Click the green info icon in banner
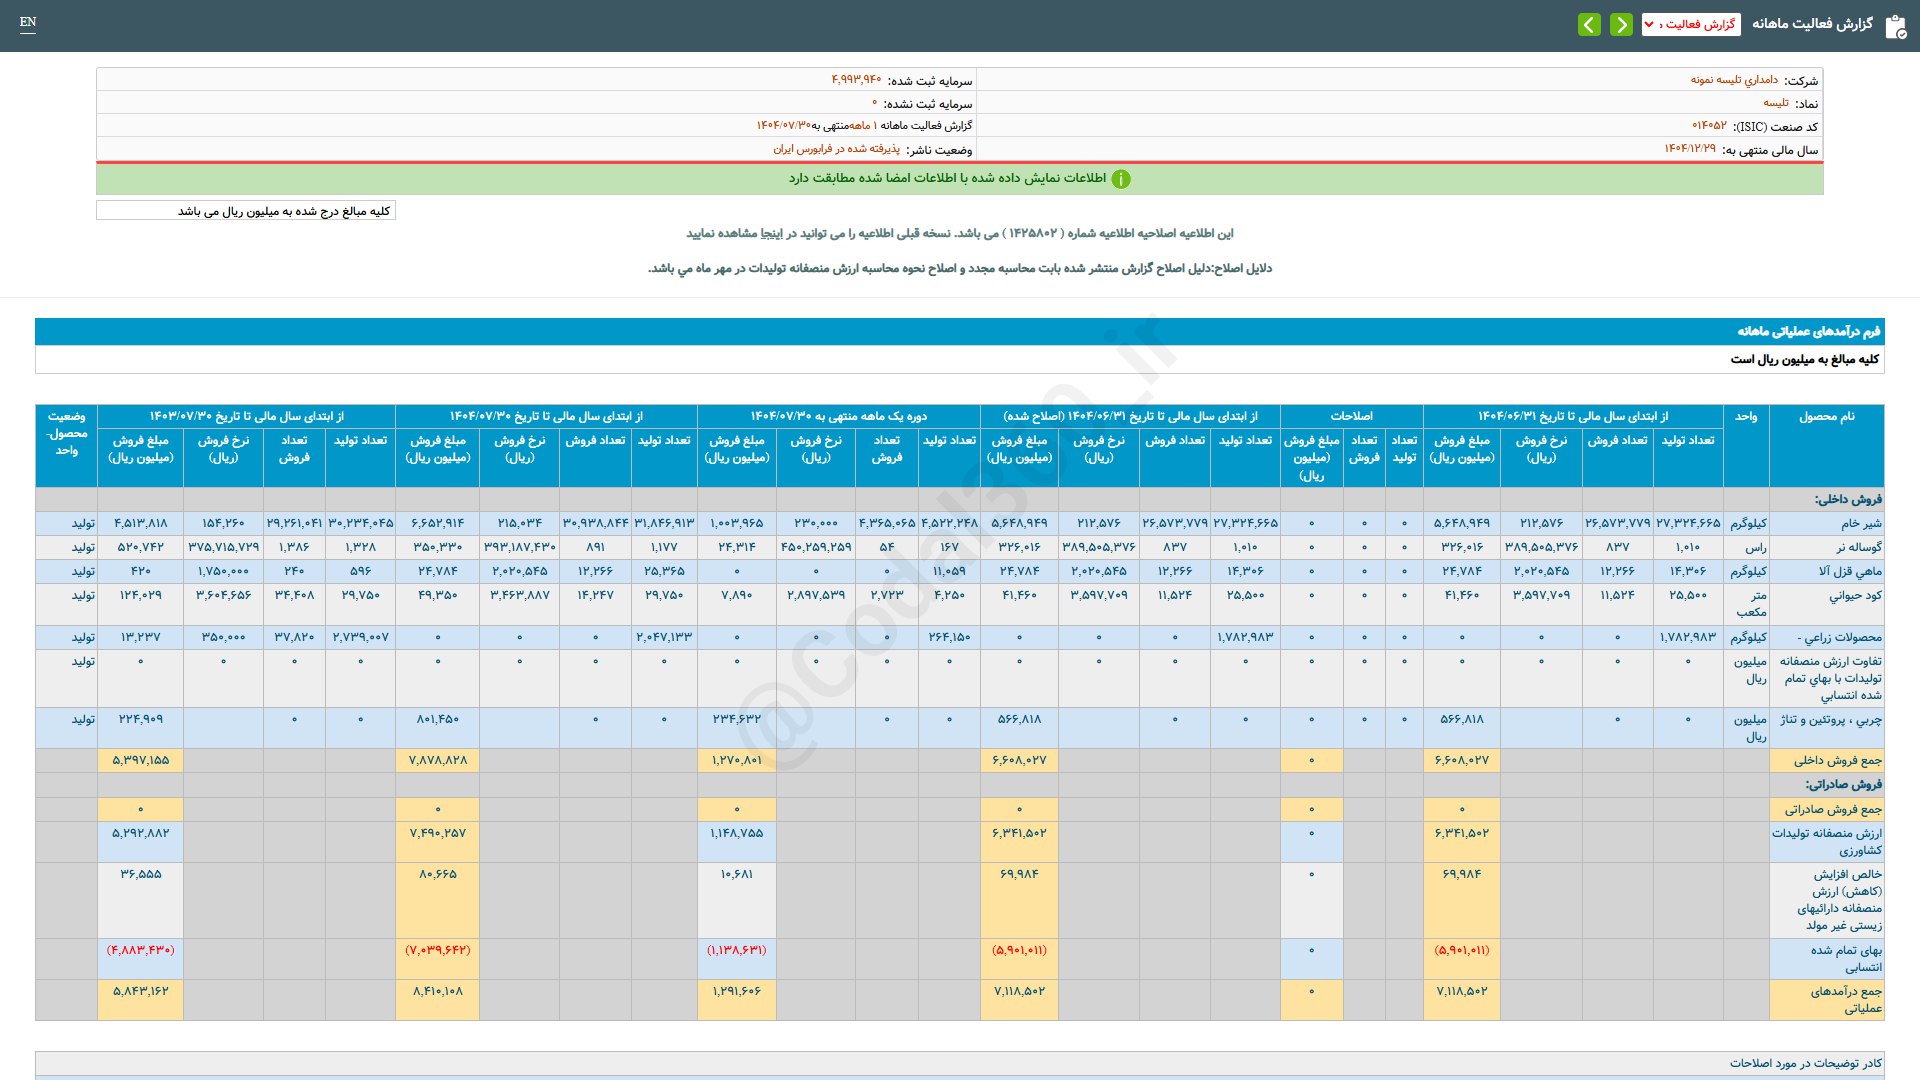The width and height of the screenshot is (1920, 1080). [x=1121, y=179]
